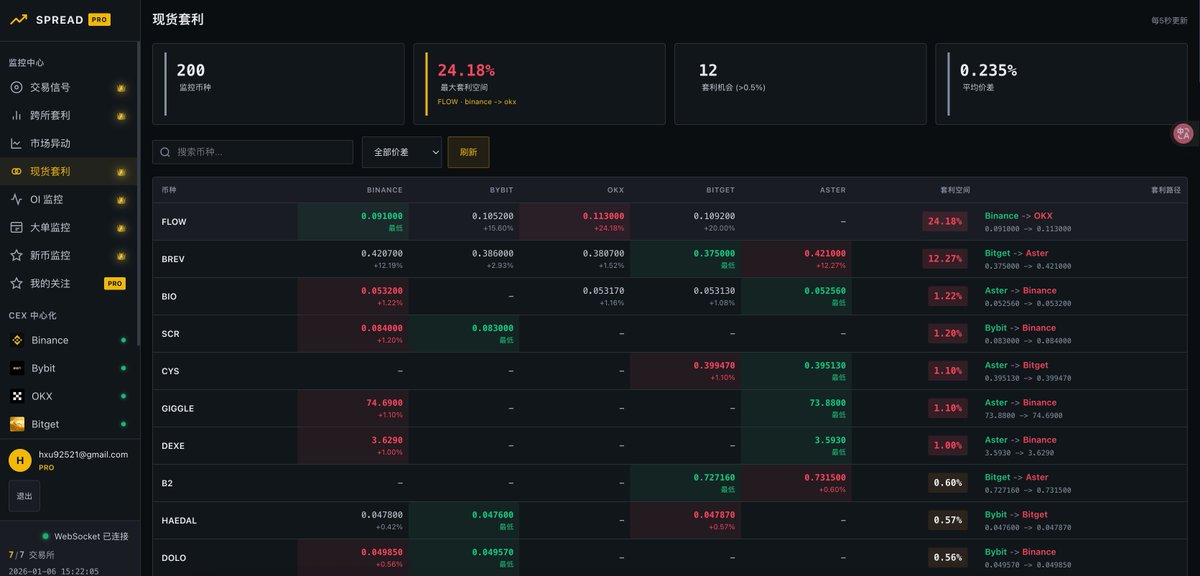Click the Bybit -> Binance path for SCR

pyautogui.click(x=1020, y=328)
